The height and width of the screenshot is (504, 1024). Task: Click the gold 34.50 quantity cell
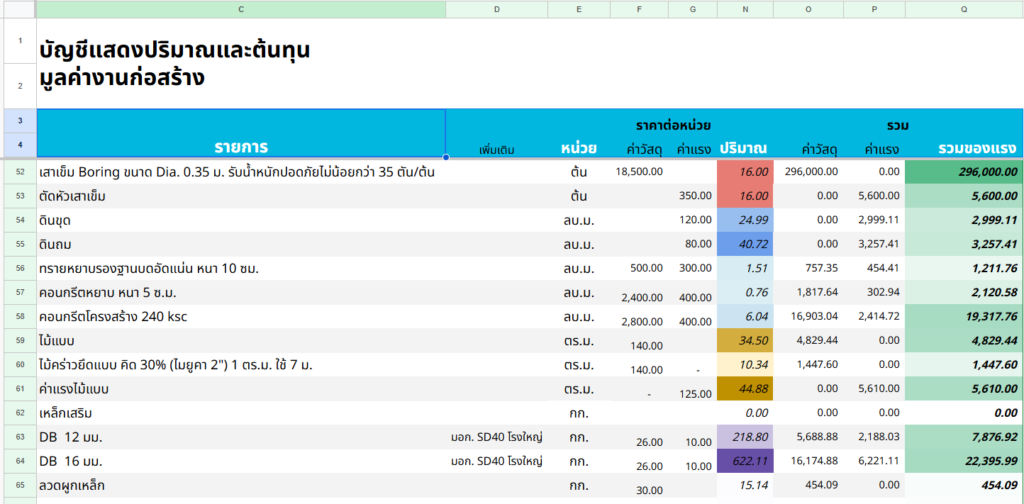pos(745,341)
